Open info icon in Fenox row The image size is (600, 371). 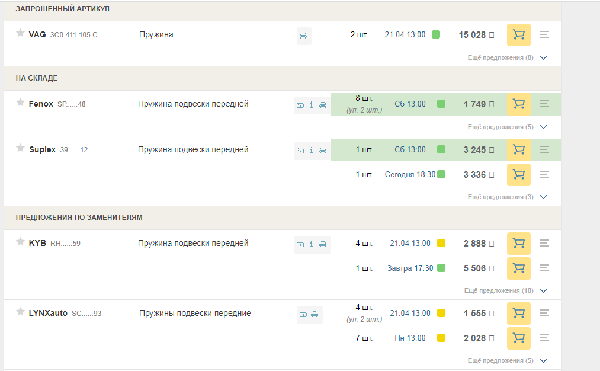coord(311,105)
